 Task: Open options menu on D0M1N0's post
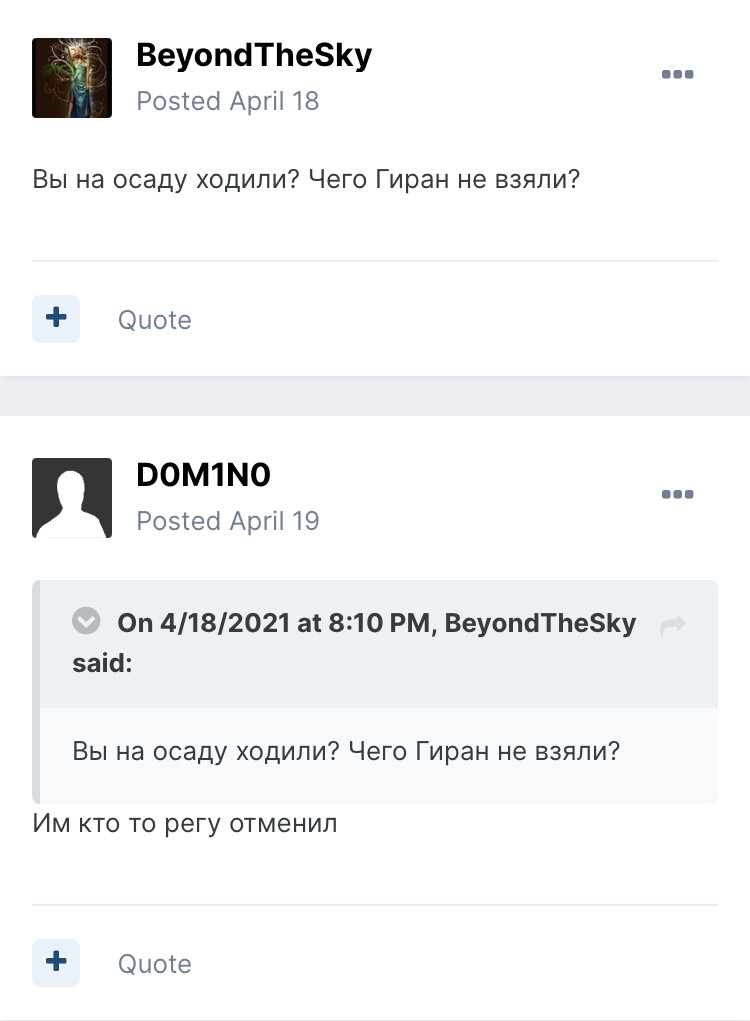(x=677, y=495)
